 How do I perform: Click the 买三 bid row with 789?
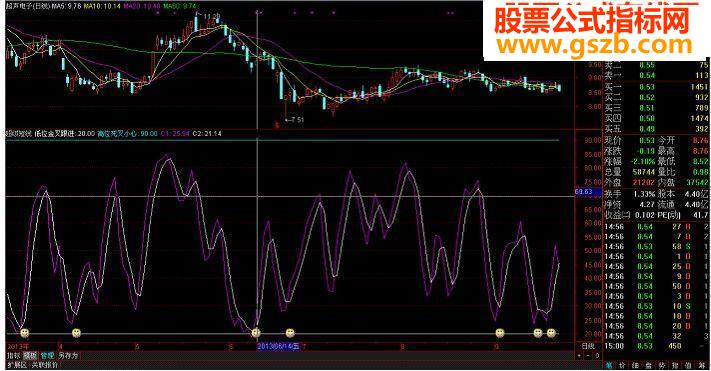point(656,108)
